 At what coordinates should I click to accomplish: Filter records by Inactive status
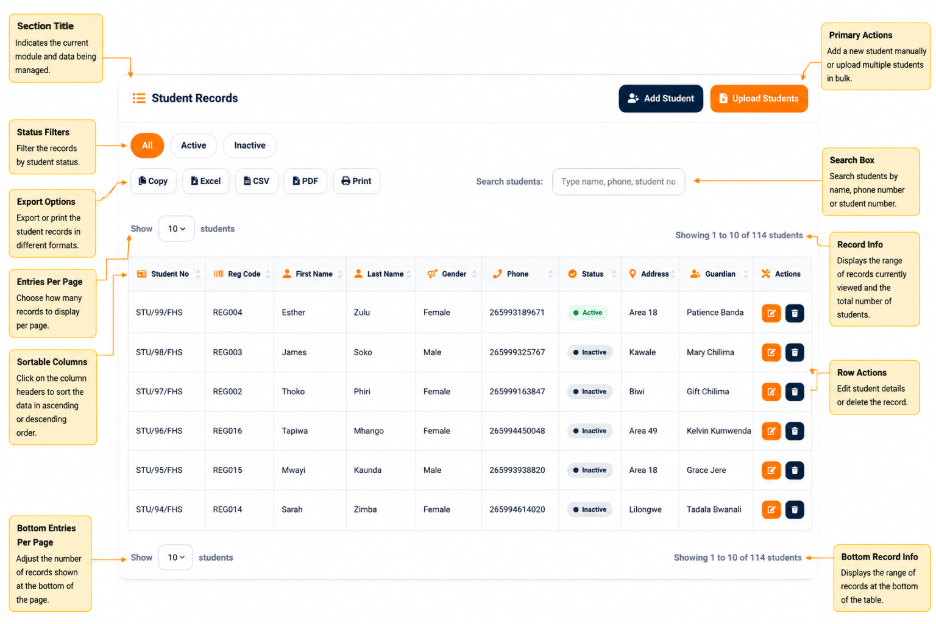point(250,145)
